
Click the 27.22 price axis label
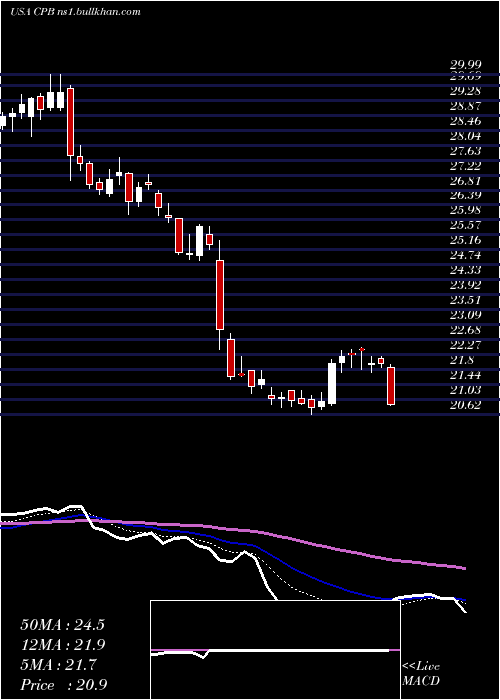465,166
